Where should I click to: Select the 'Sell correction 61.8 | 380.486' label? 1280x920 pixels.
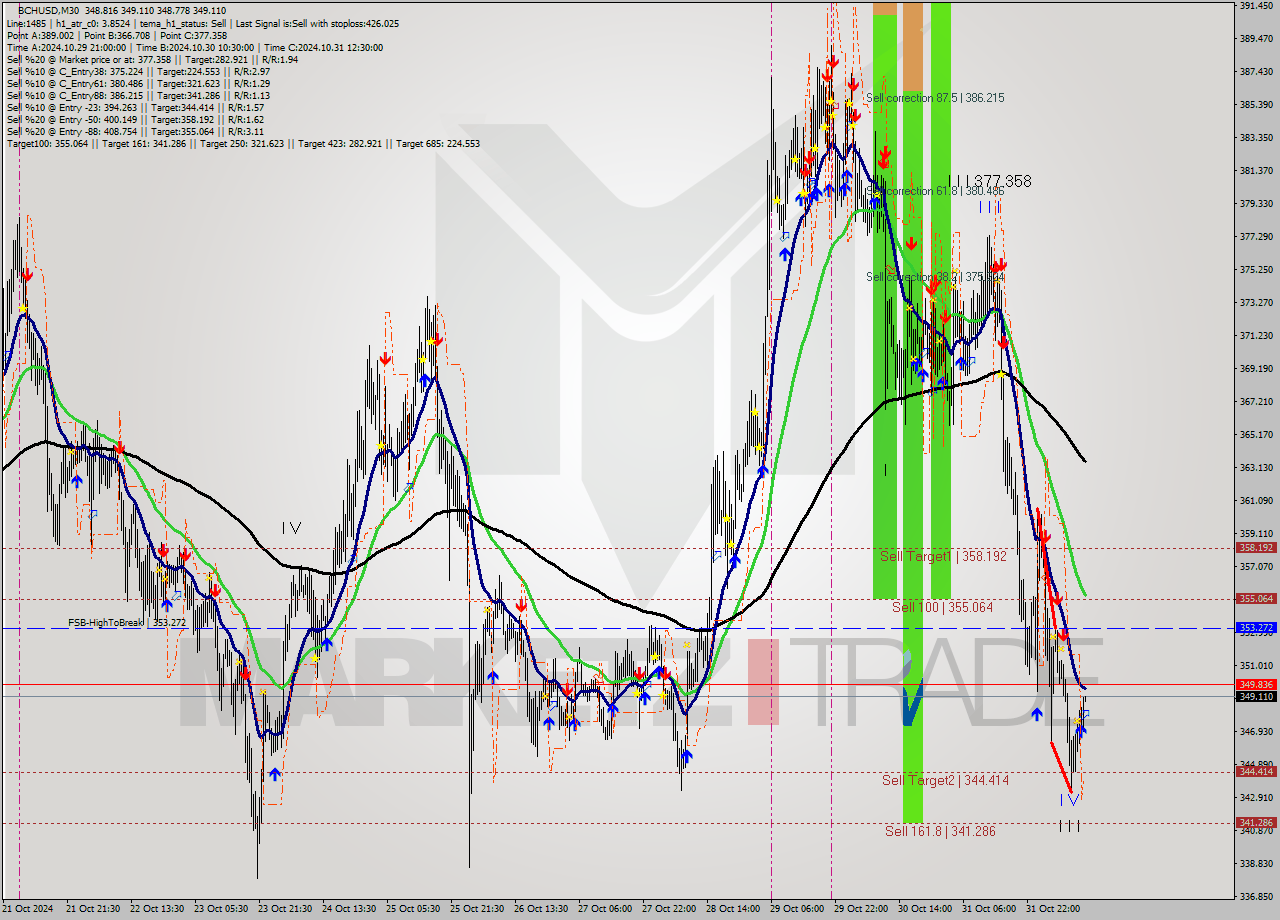[x=935, y=191]
